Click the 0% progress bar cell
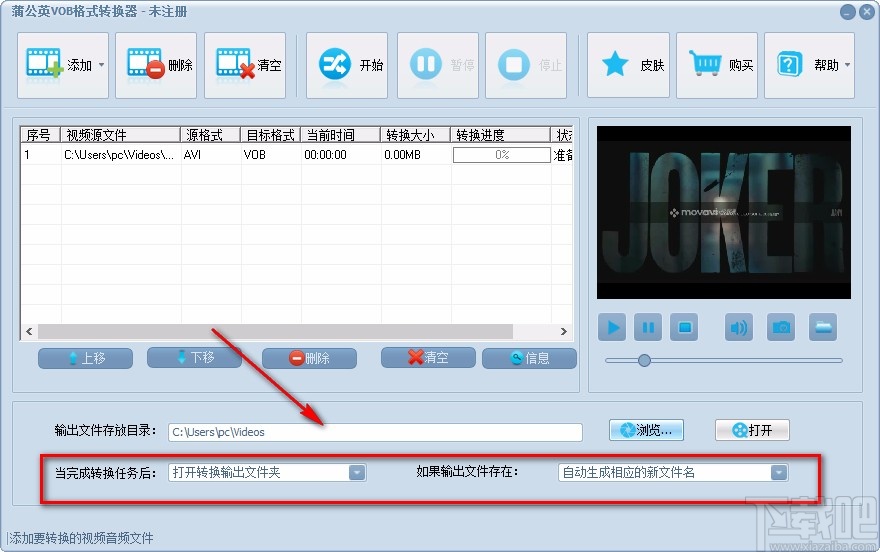Screen dimensions: 880x552 [502, 155]
